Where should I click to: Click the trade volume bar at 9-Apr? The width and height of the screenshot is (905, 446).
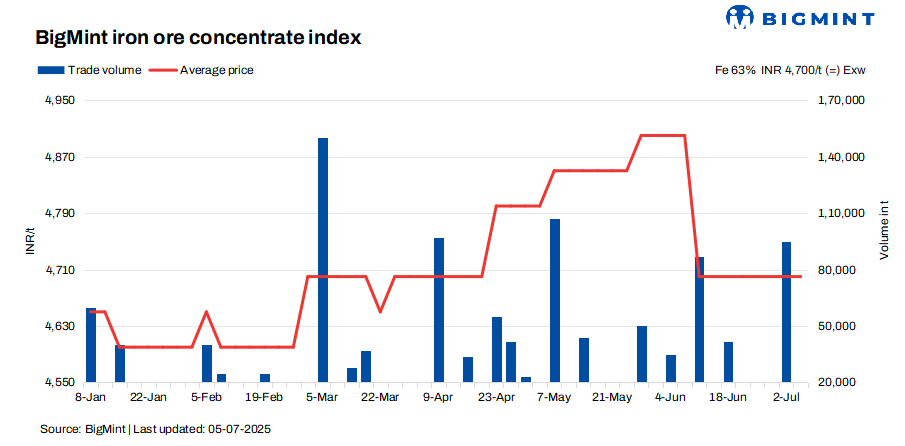(439, 310)
